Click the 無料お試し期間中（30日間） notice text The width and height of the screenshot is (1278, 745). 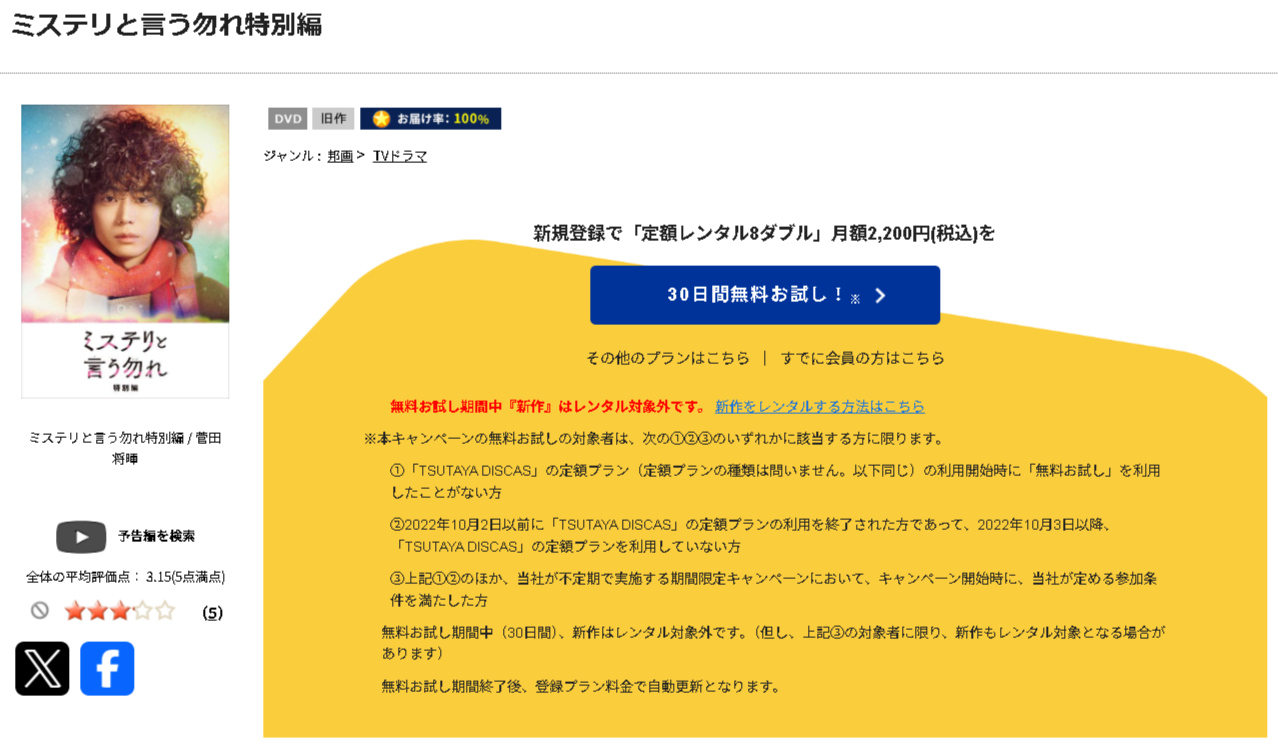[773, 642]
